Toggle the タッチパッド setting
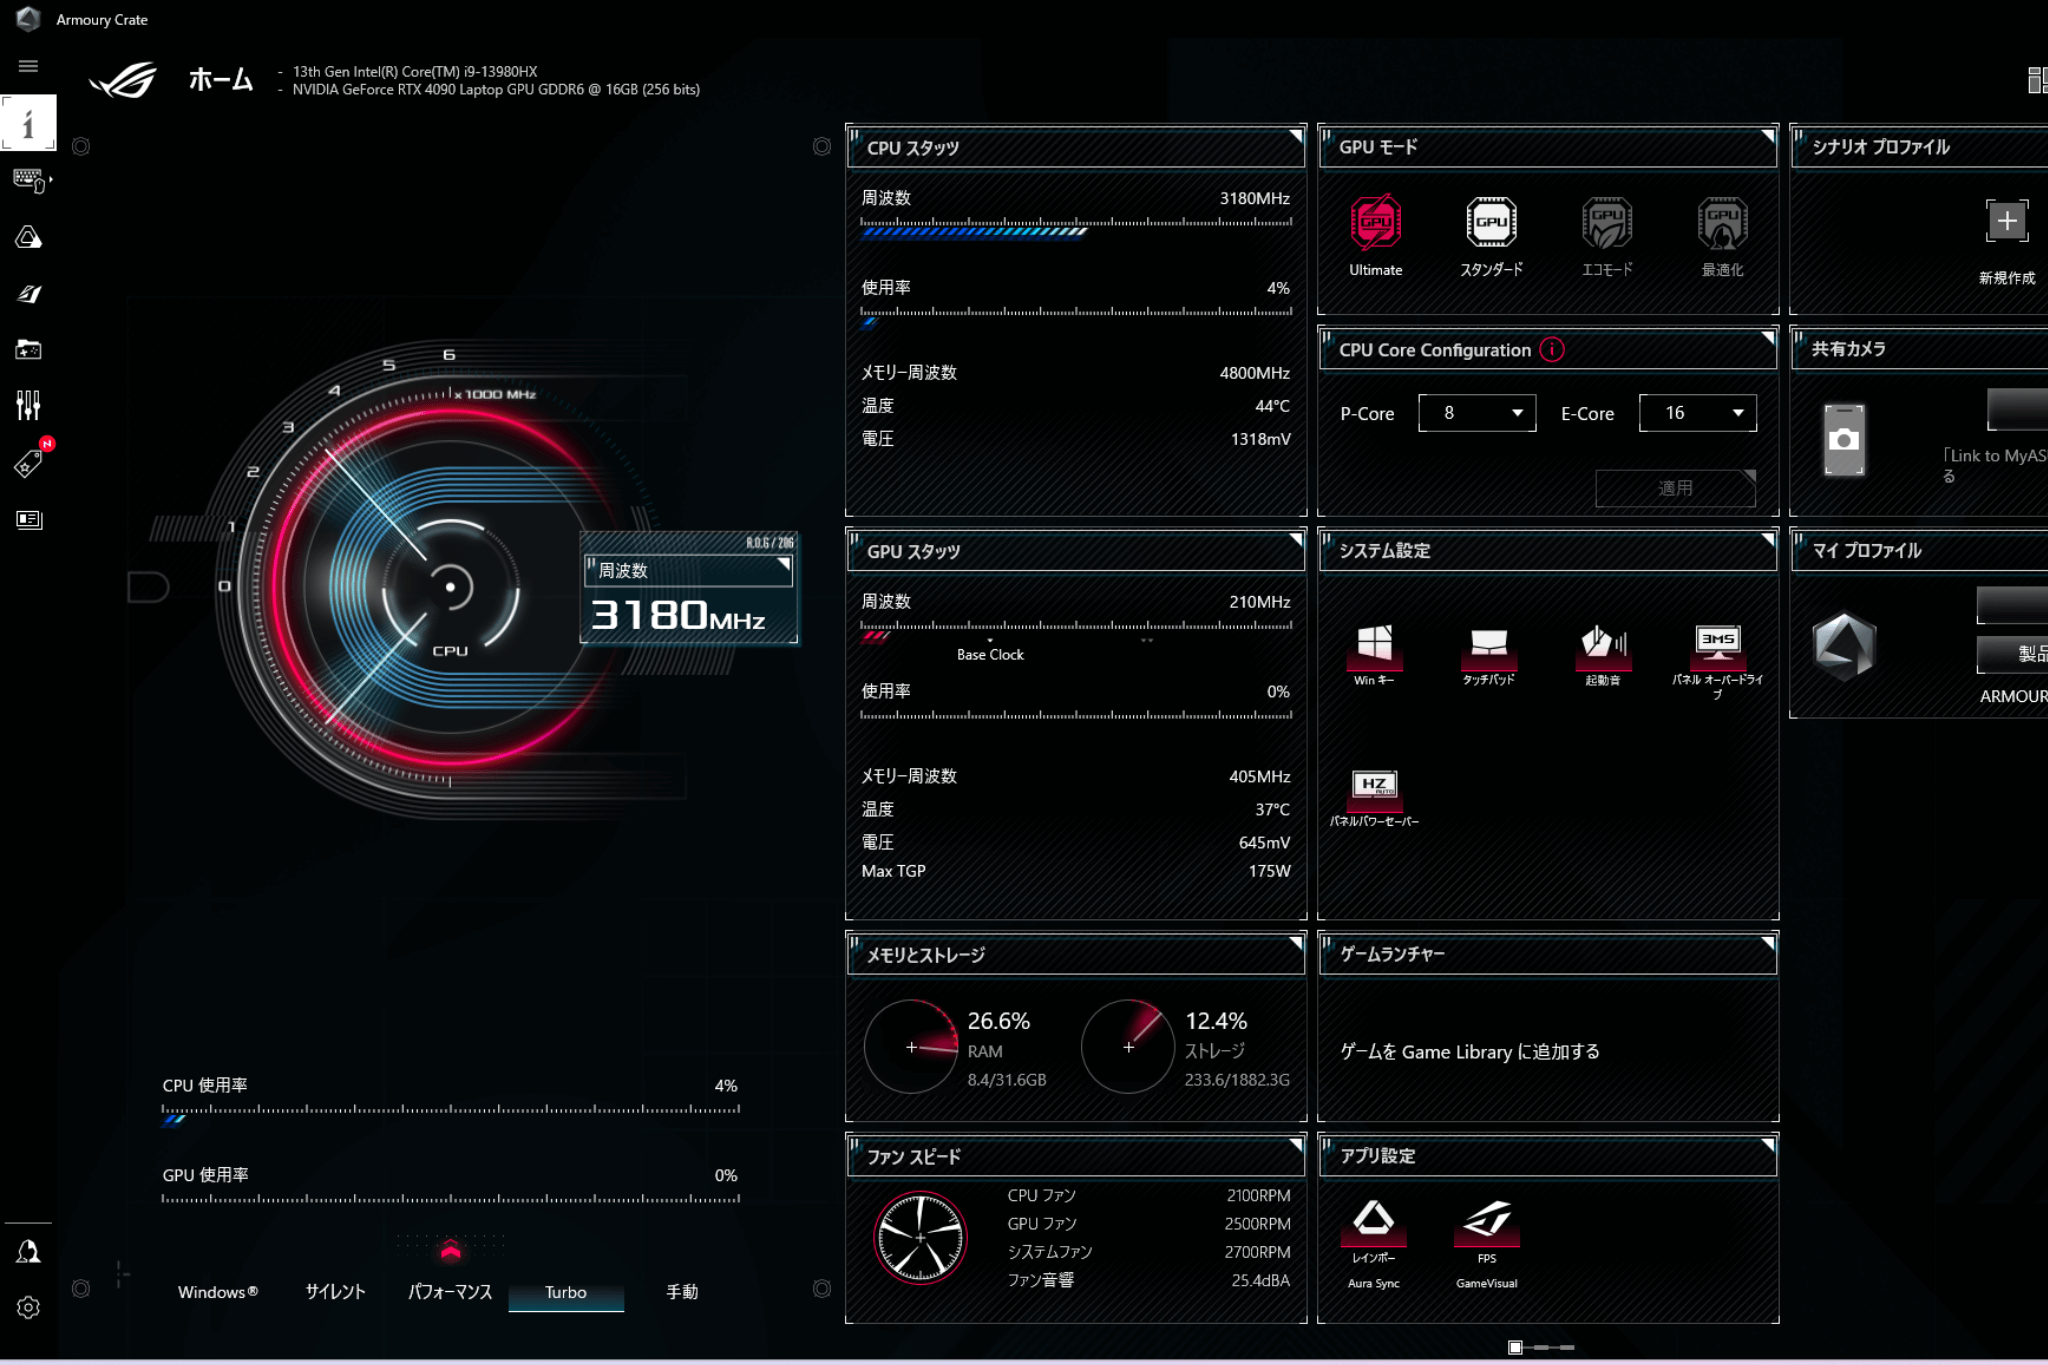 1489,654
